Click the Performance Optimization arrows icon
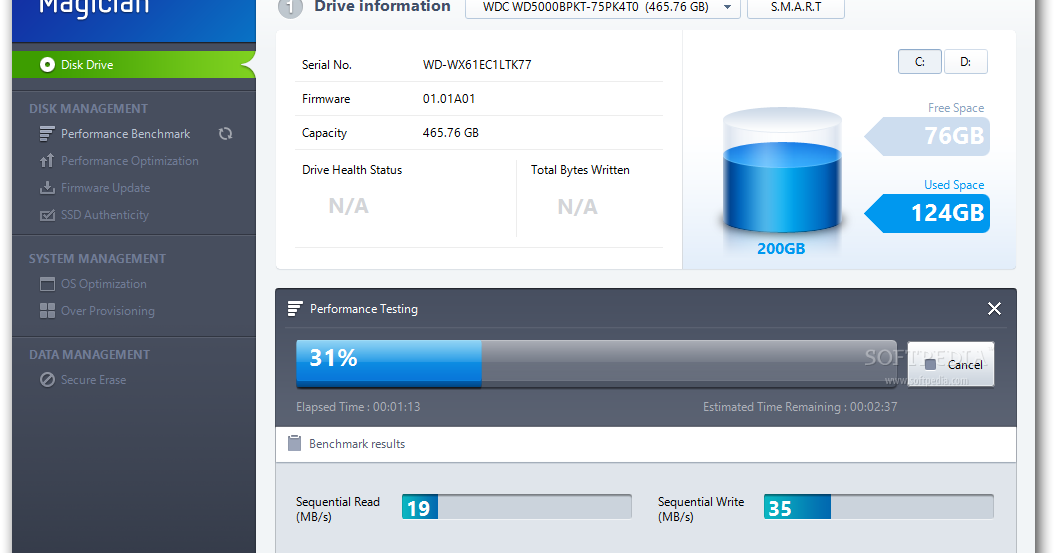 point(46,161)
